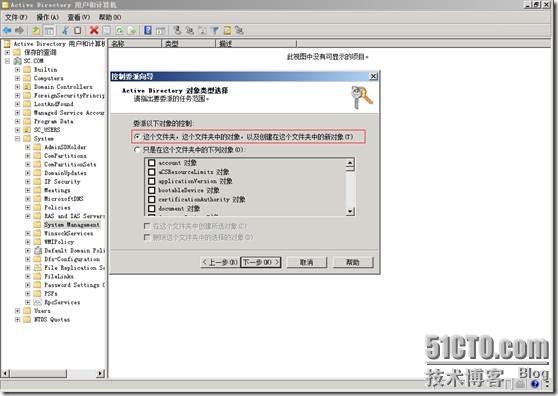Click the 下一步 (Next) wizard button
This screenshot has width=558, height=396.
point(261,263)
